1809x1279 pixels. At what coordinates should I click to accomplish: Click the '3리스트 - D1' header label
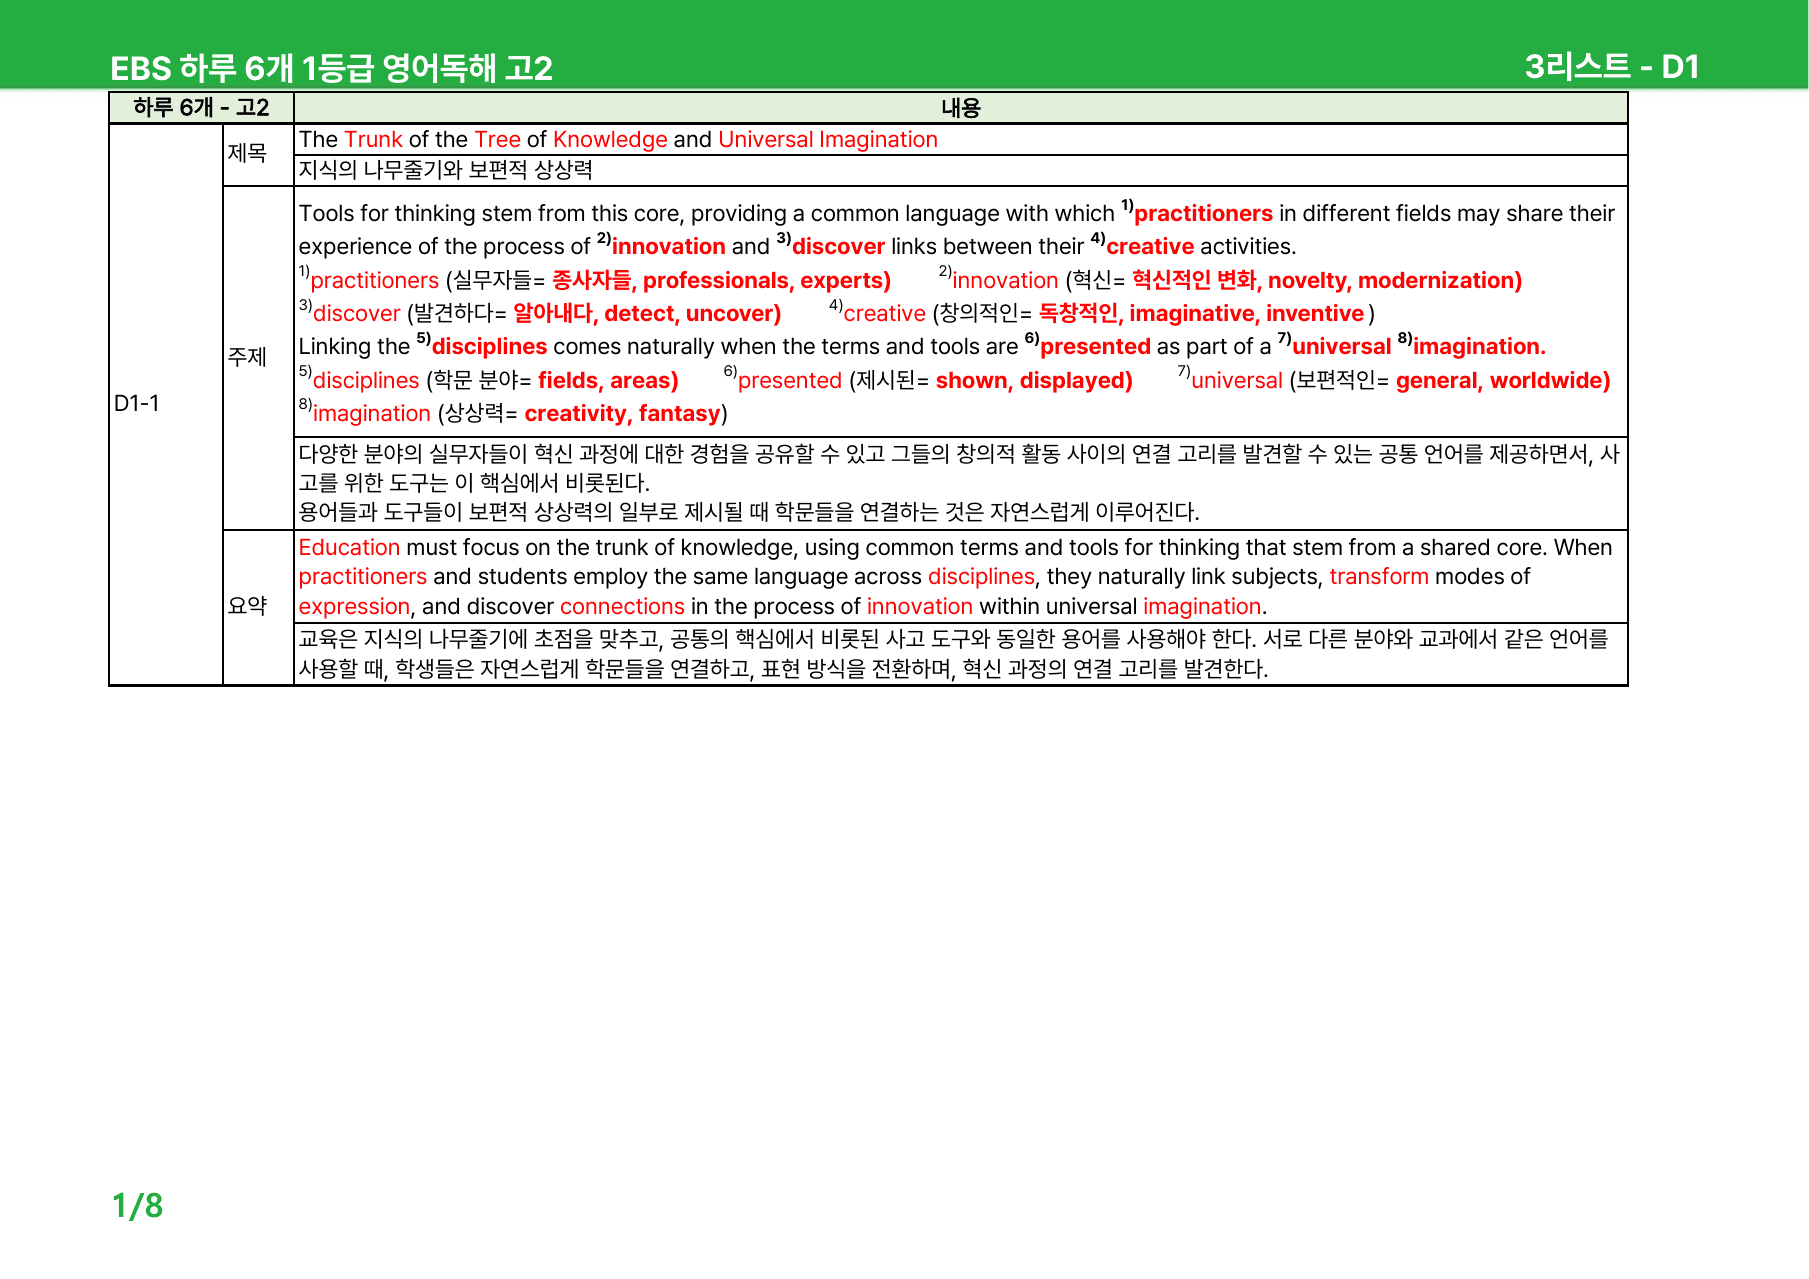click(x=1612, y=67)
